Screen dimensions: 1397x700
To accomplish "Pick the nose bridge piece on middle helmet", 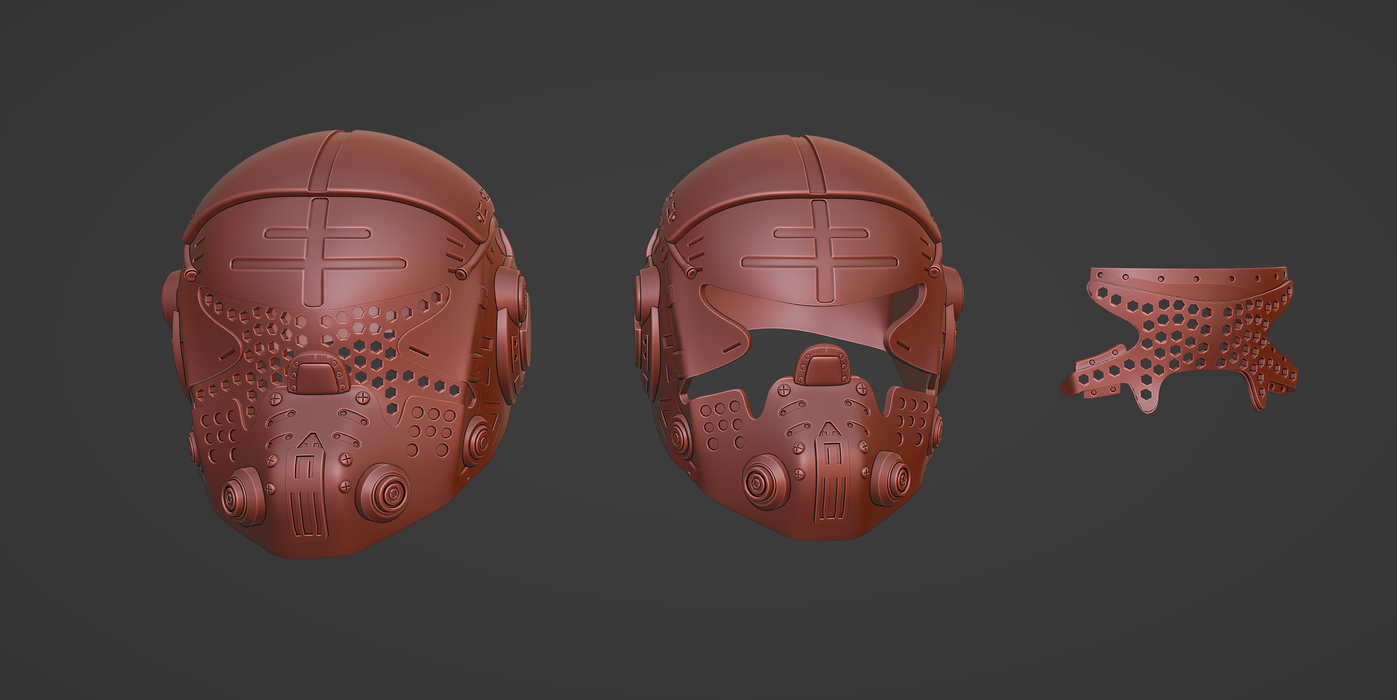I will pyautogui.click(x=824, y=364).
